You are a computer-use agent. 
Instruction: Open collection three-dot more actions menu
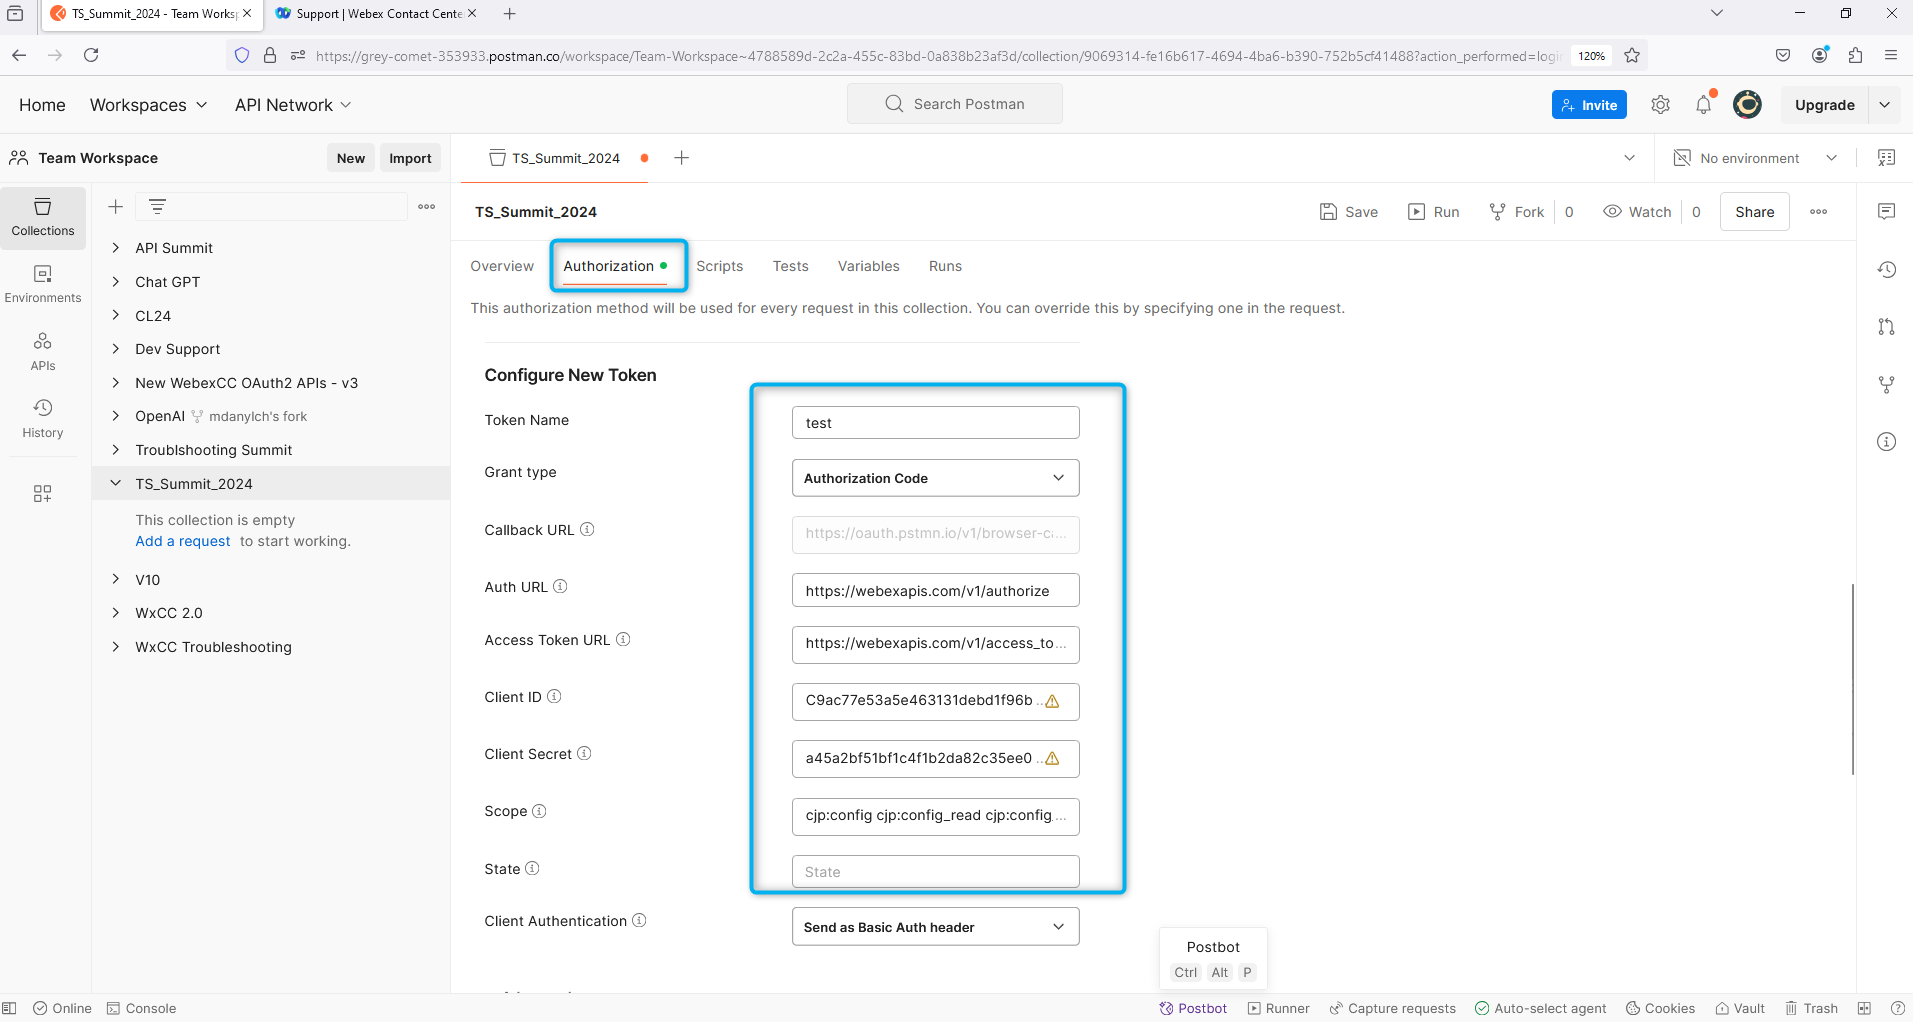pos(1819,212)
